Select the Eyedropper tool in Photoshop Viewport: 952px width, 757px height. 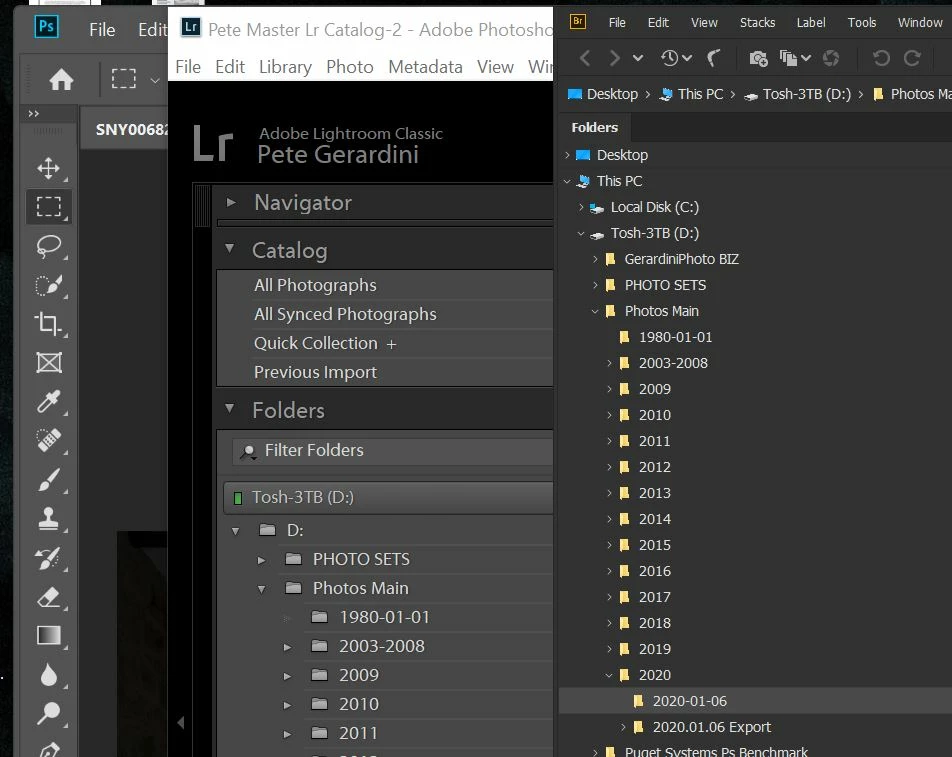(x=49, y=401)
